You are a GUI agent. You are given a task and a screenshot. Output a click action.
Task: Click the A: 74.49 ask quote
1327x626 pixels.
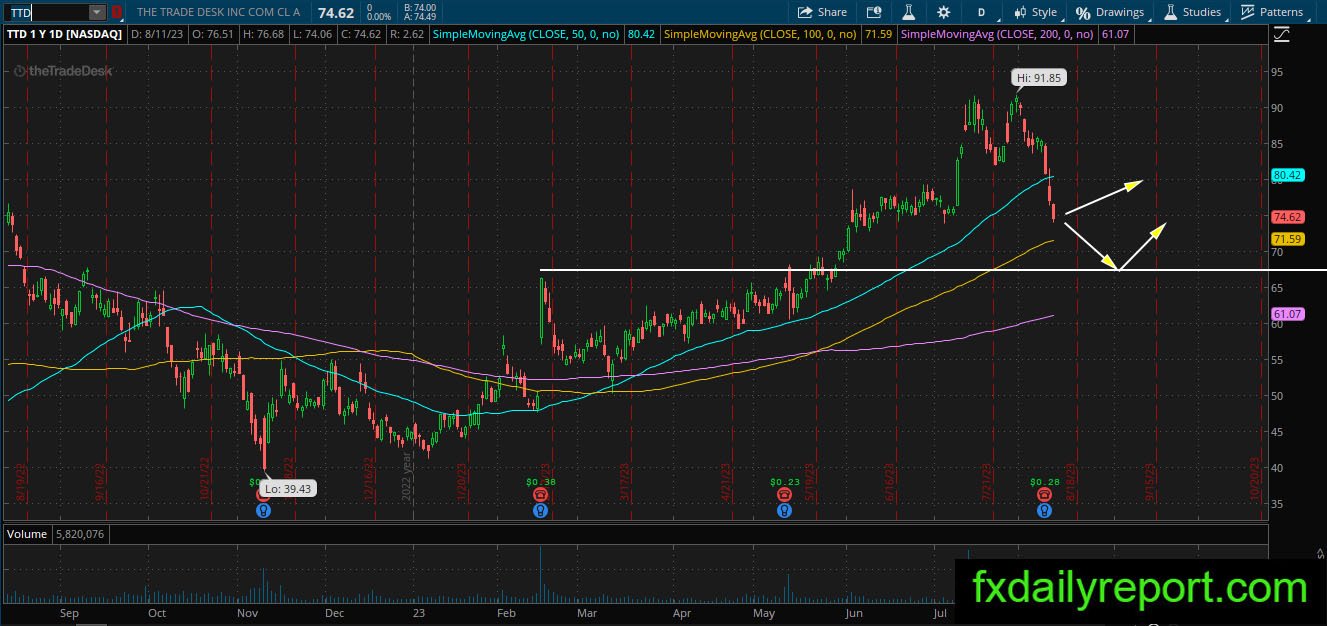(420, 17)
